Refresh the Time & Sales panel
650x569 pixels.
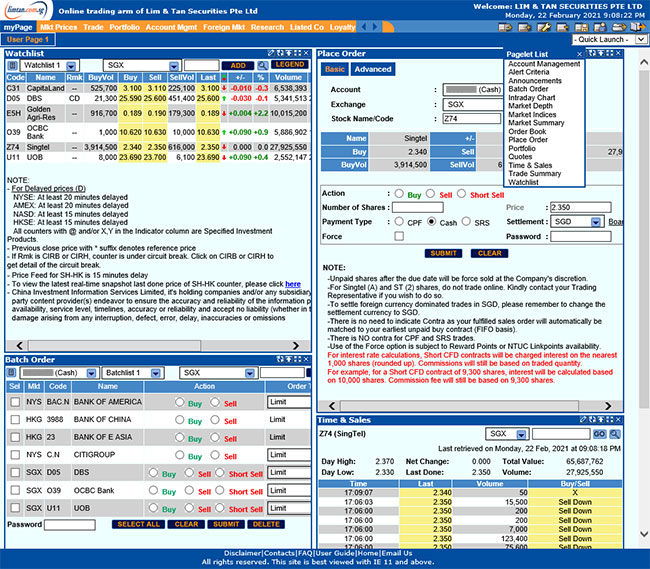(x=592, y=419)
